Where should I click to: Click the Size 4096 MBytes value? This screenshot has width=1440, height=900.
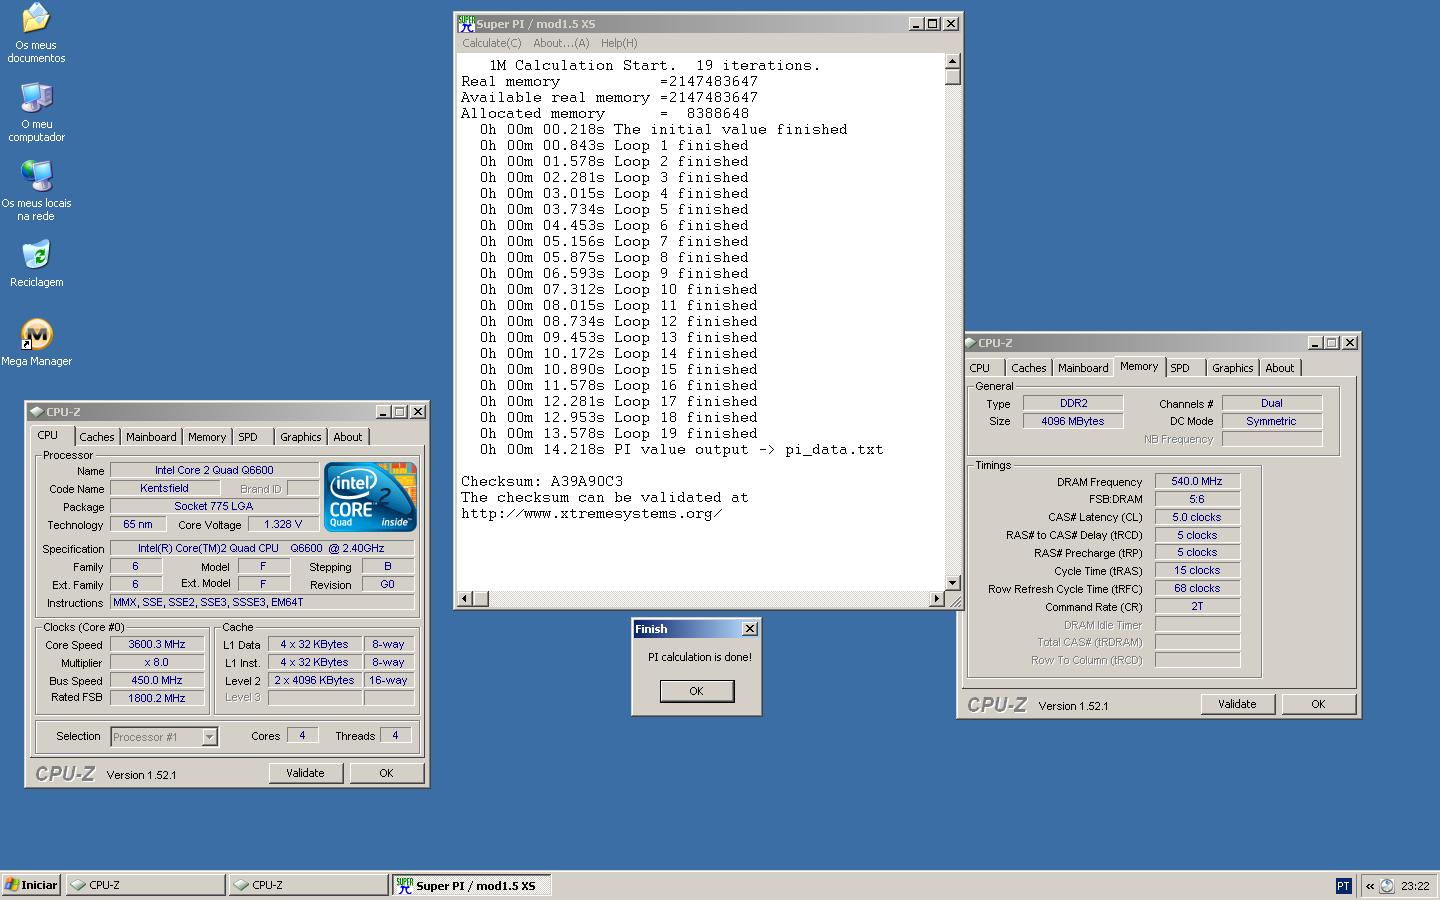(1073, 421)
